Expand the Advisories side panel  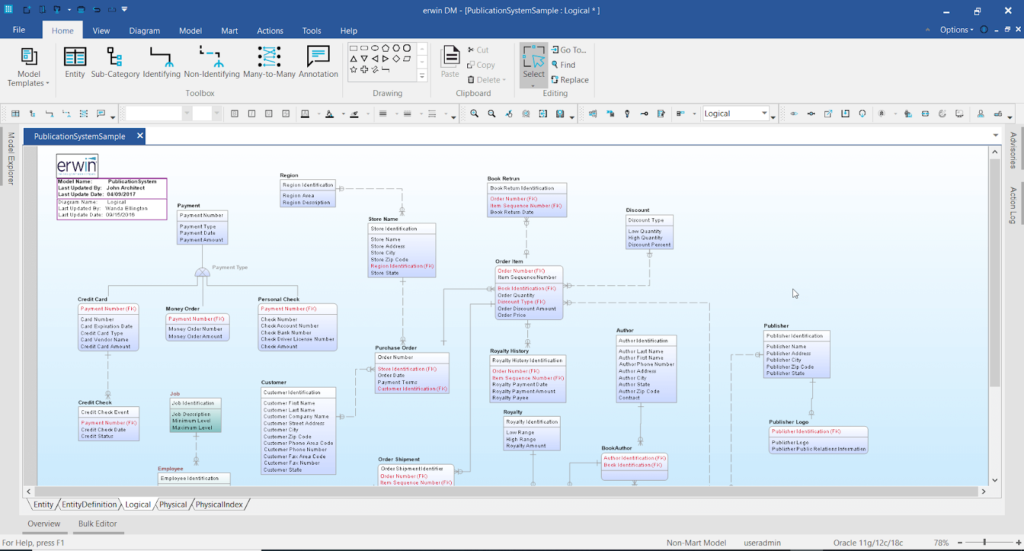coord(1012,150)
